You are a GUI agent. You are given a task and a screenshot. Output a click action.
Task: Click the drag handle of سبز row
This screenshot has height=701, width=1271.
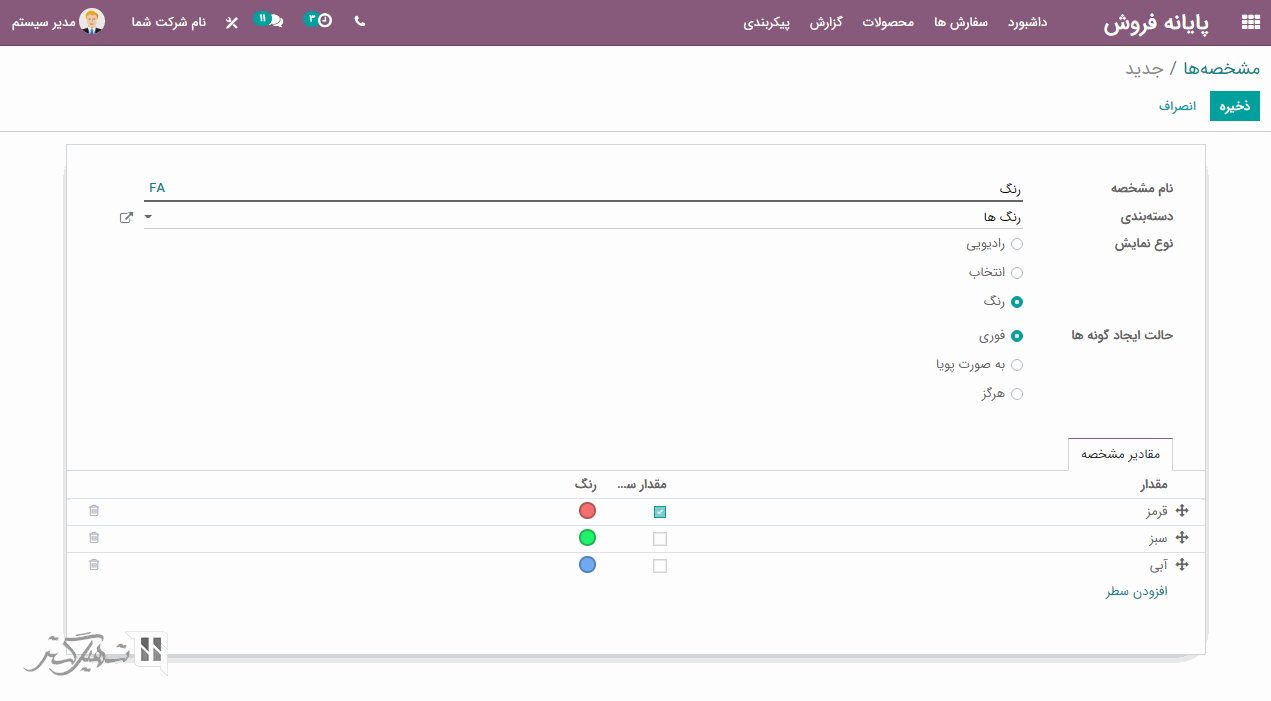tap(1182, 538)
